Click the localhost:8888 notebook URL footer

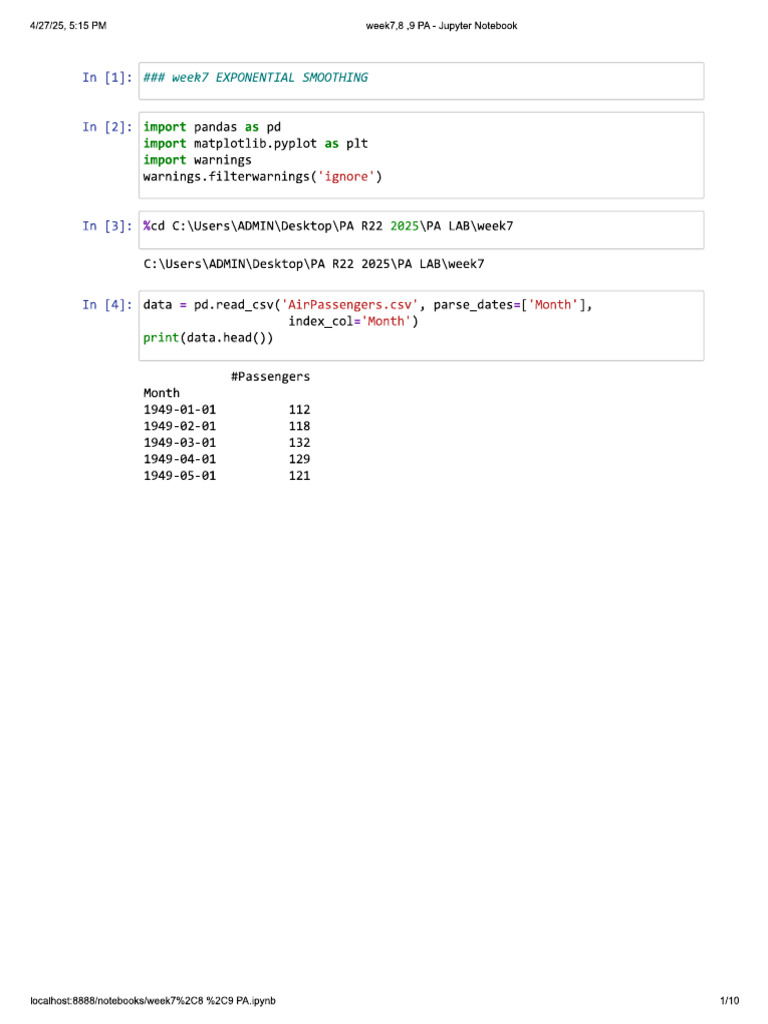153,1000
